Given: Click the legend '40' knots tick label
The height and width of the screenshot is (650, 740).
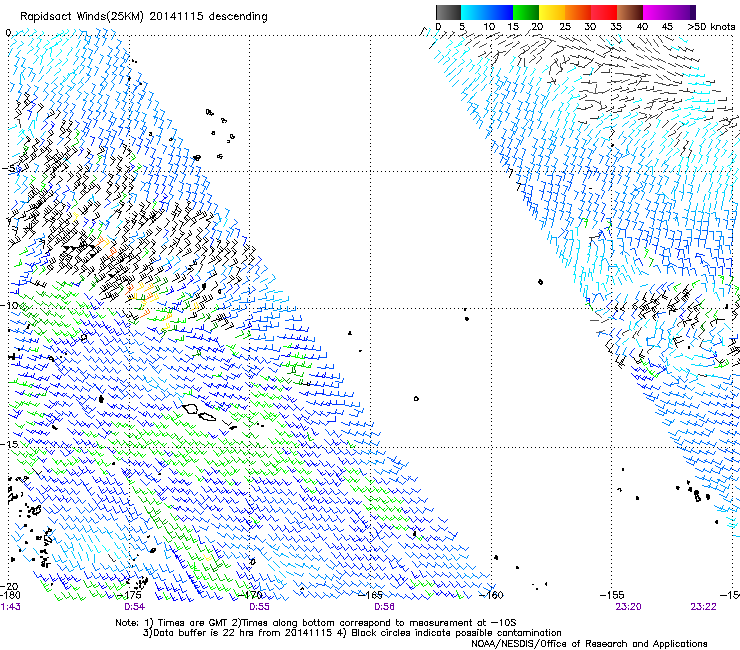Looking at the screenshot, I should [x=642, y=27].
